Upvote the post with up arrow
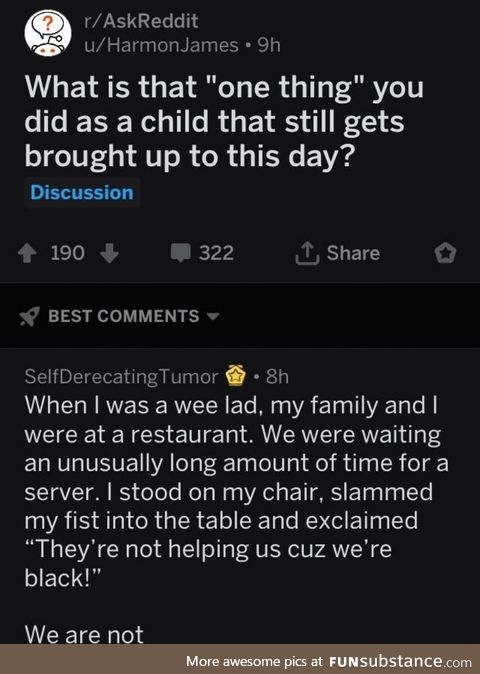The width and height of the screenshot is (480, 674). 27,253
